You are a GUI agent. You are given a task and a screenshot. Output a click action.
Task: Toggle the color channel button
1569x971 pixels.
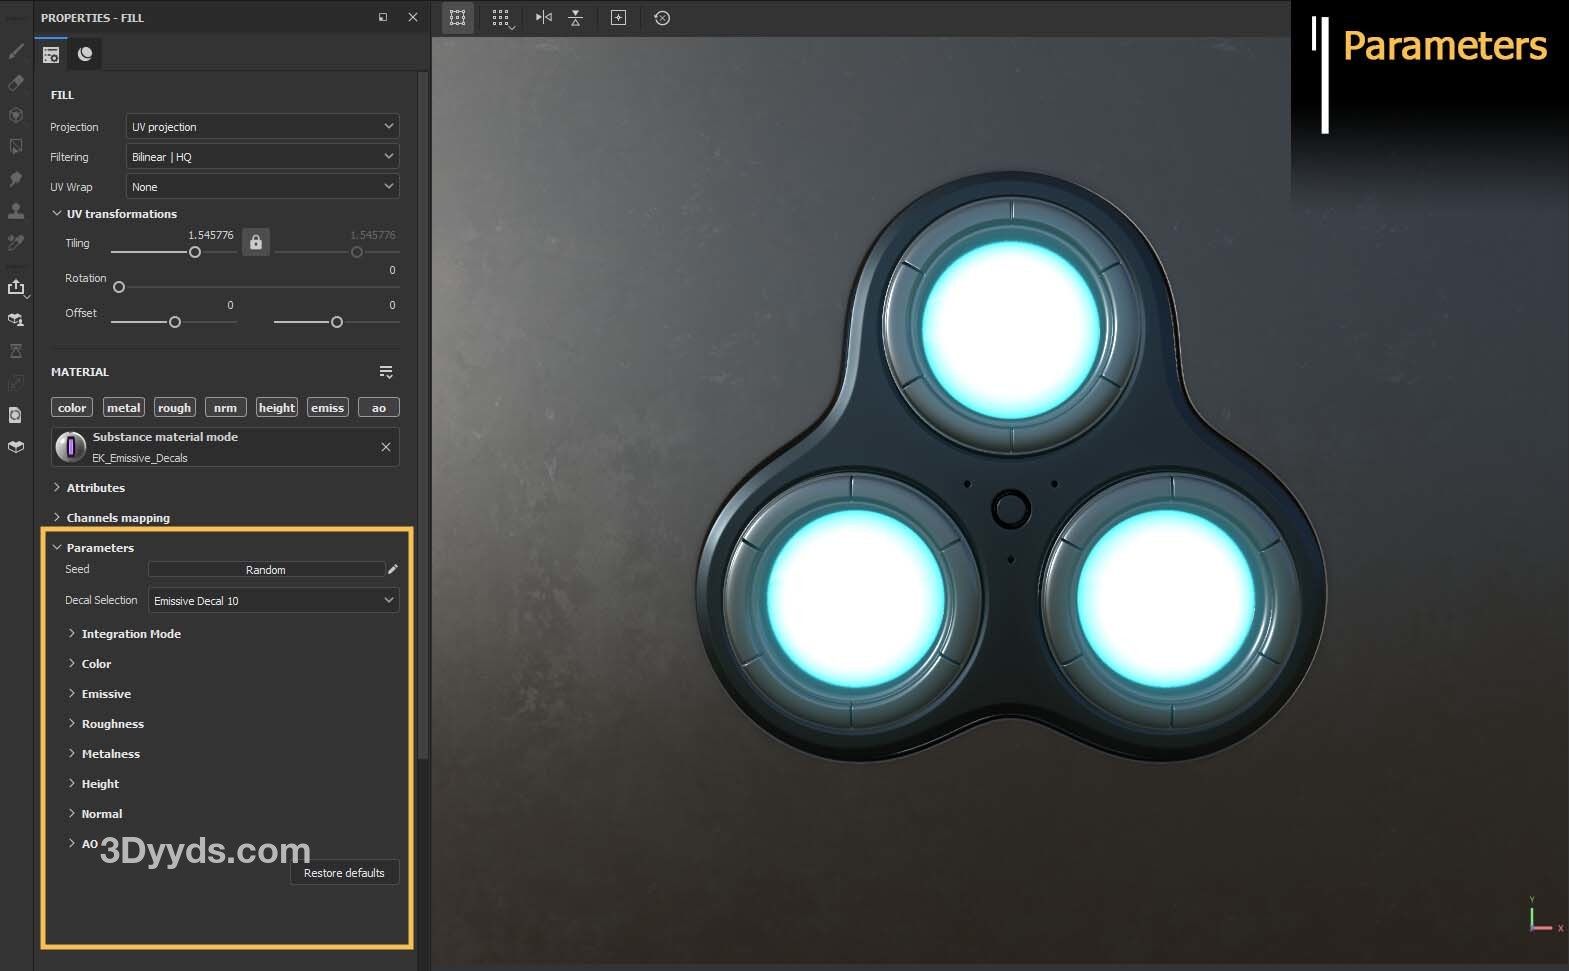point(72,408)
